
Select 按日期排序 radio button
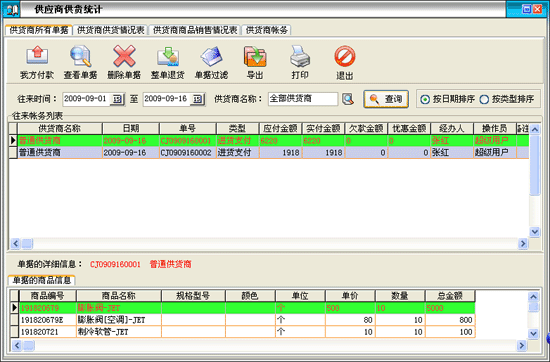pyautogui.click(x=425, y=100)
